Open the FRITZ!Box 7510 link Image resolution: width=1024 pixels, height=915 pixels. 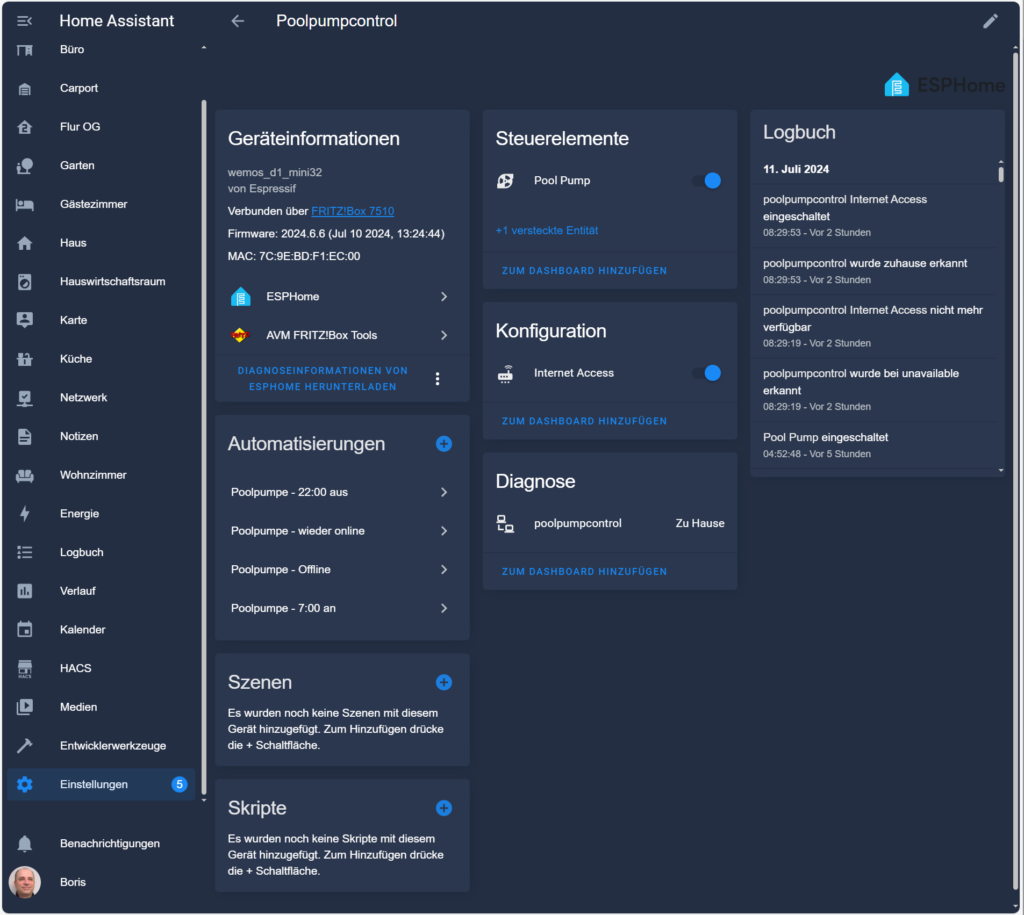click(352, 211)
